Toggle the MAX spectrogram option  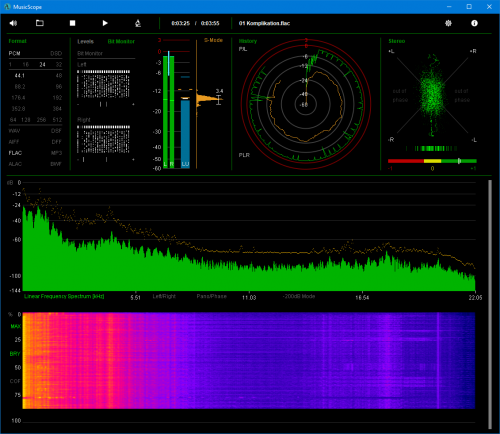point(15,326)
